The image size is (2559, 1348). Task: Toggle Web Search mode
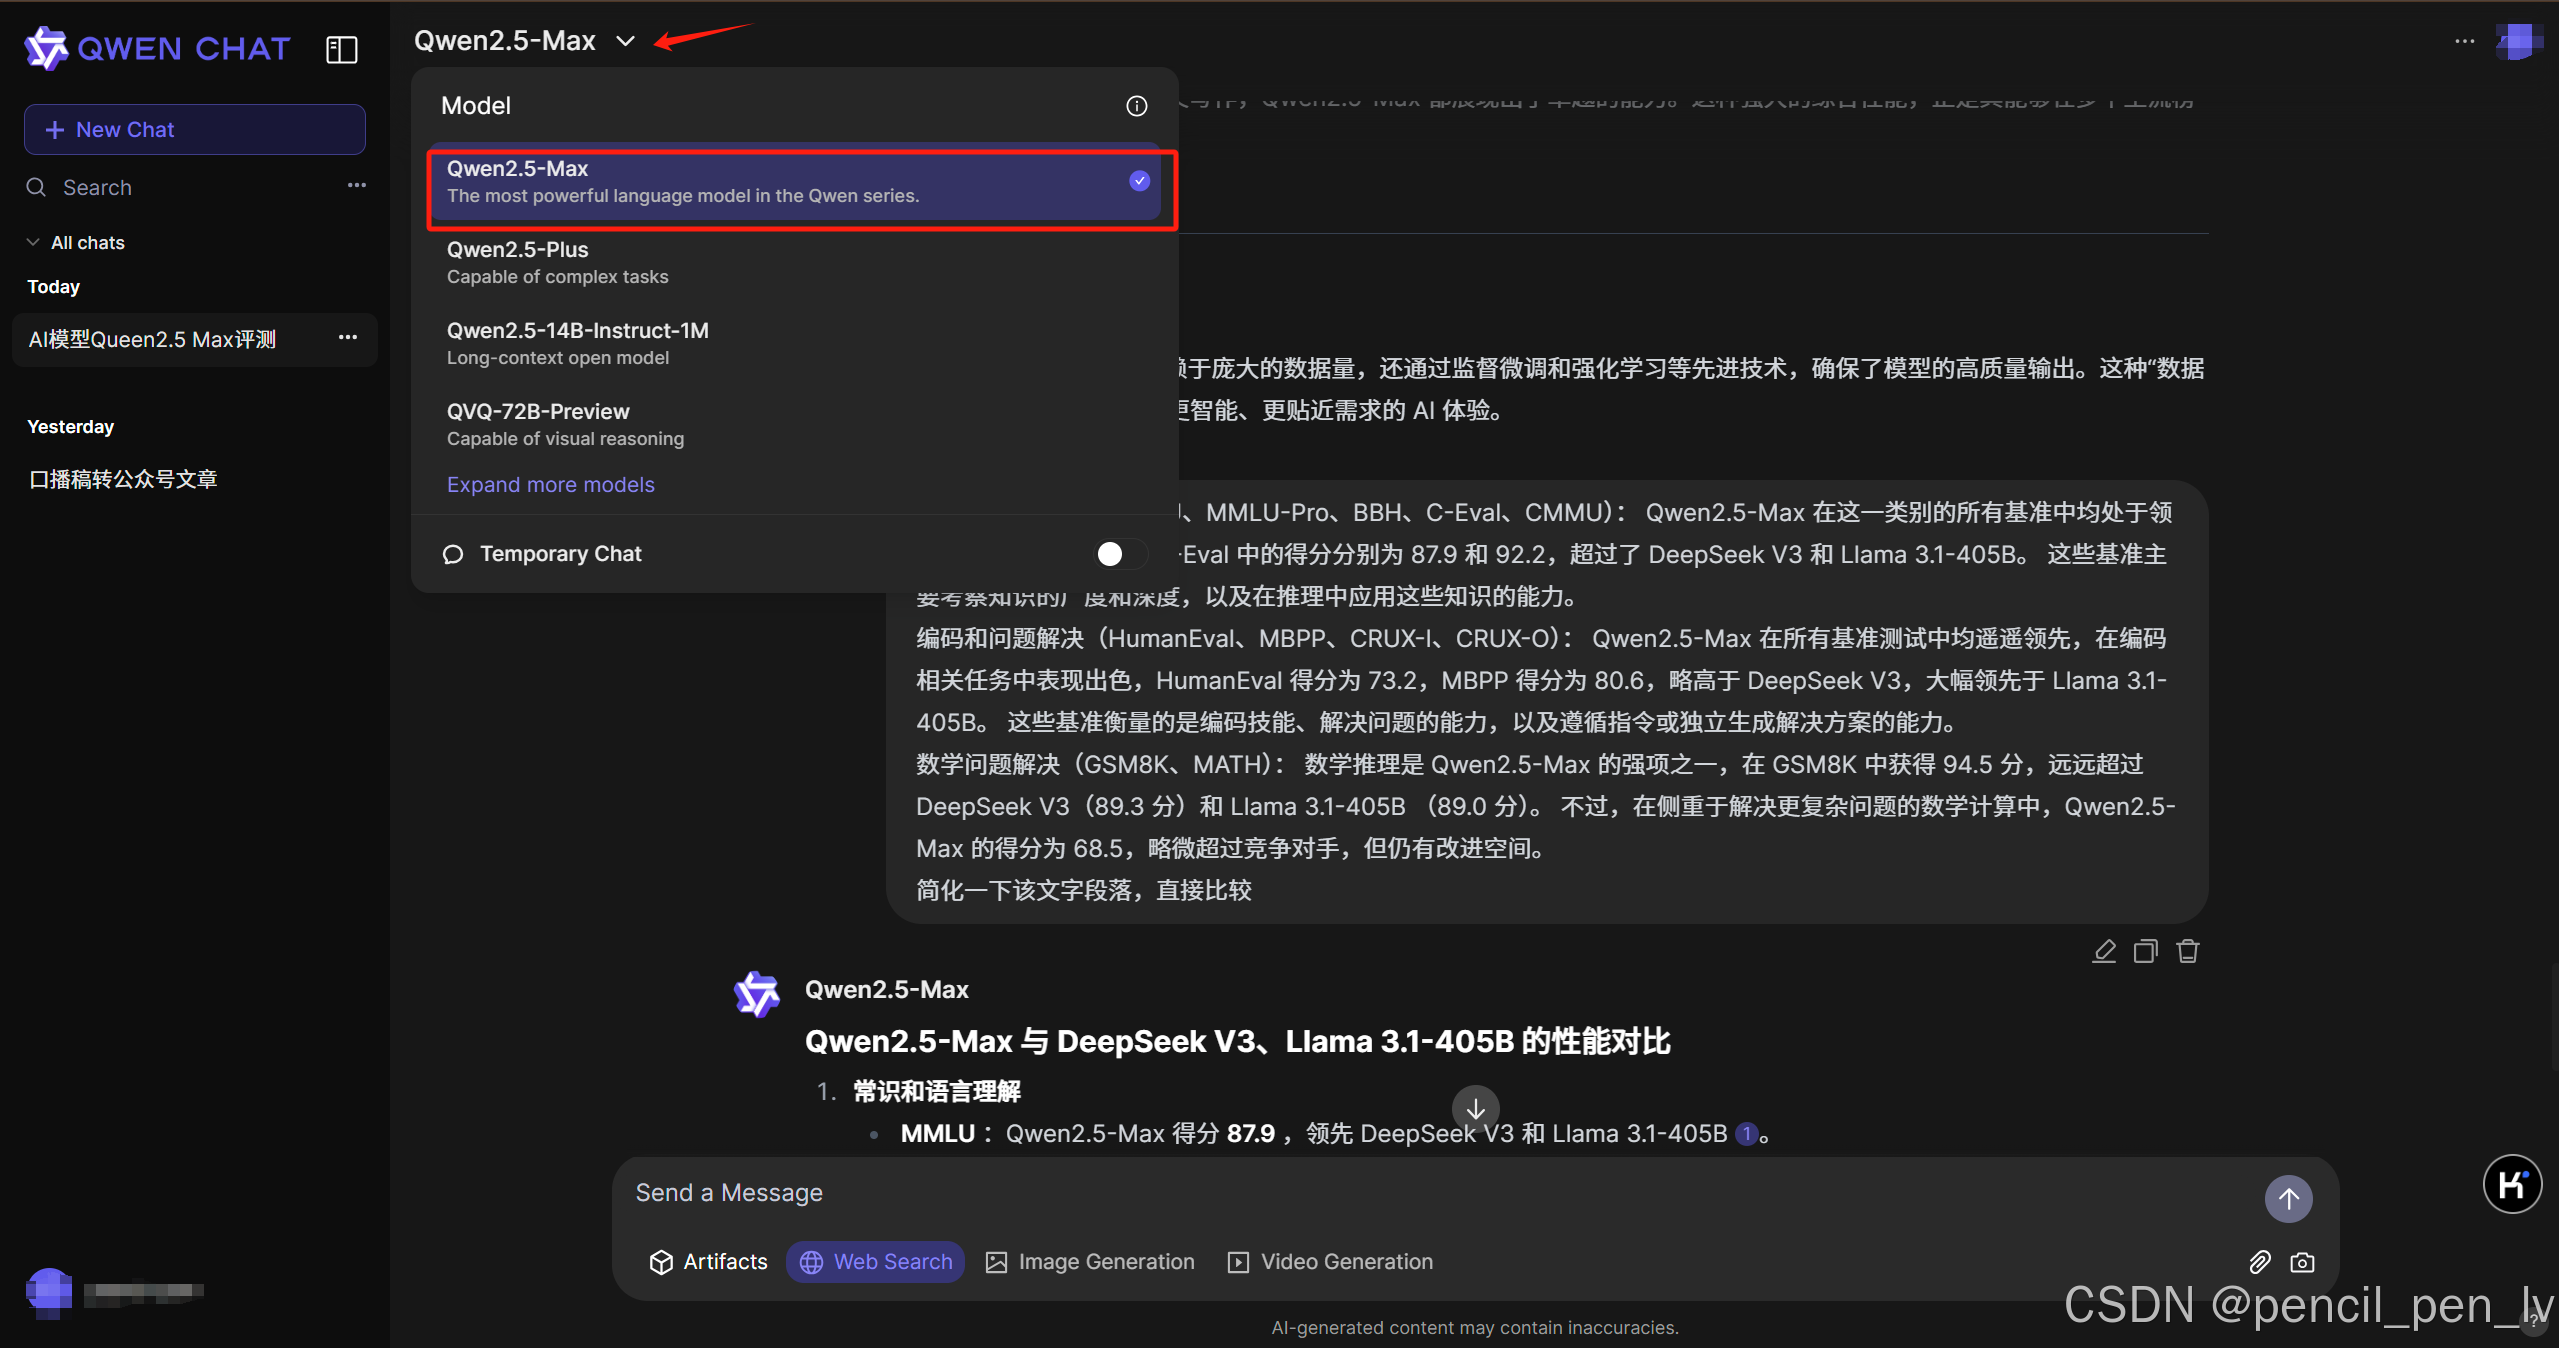tap(875, 1262)
